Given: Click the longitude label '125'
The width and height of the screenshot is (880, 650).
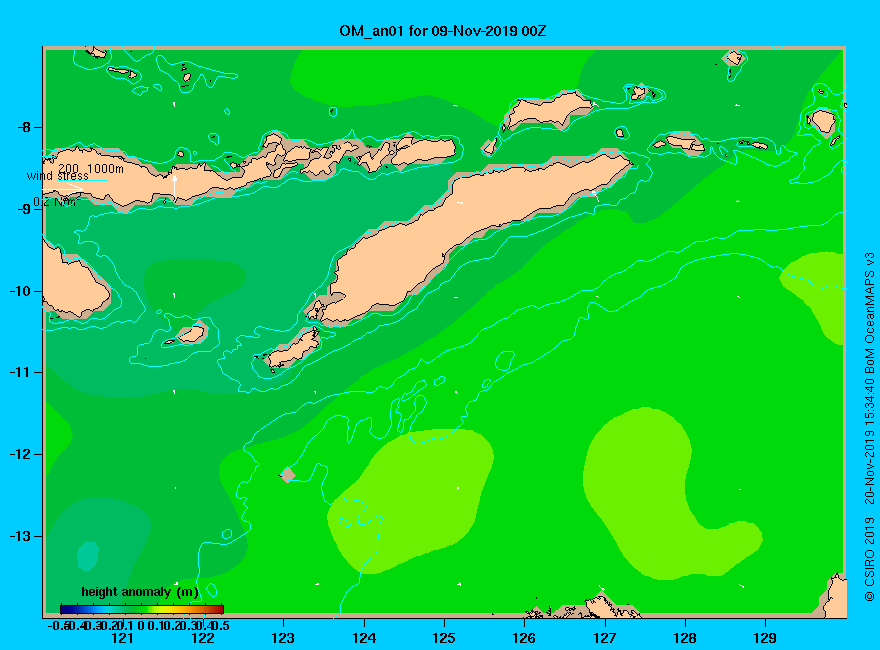Looking at the screenshot, I should pyautogui.click(x=444, y=638).
